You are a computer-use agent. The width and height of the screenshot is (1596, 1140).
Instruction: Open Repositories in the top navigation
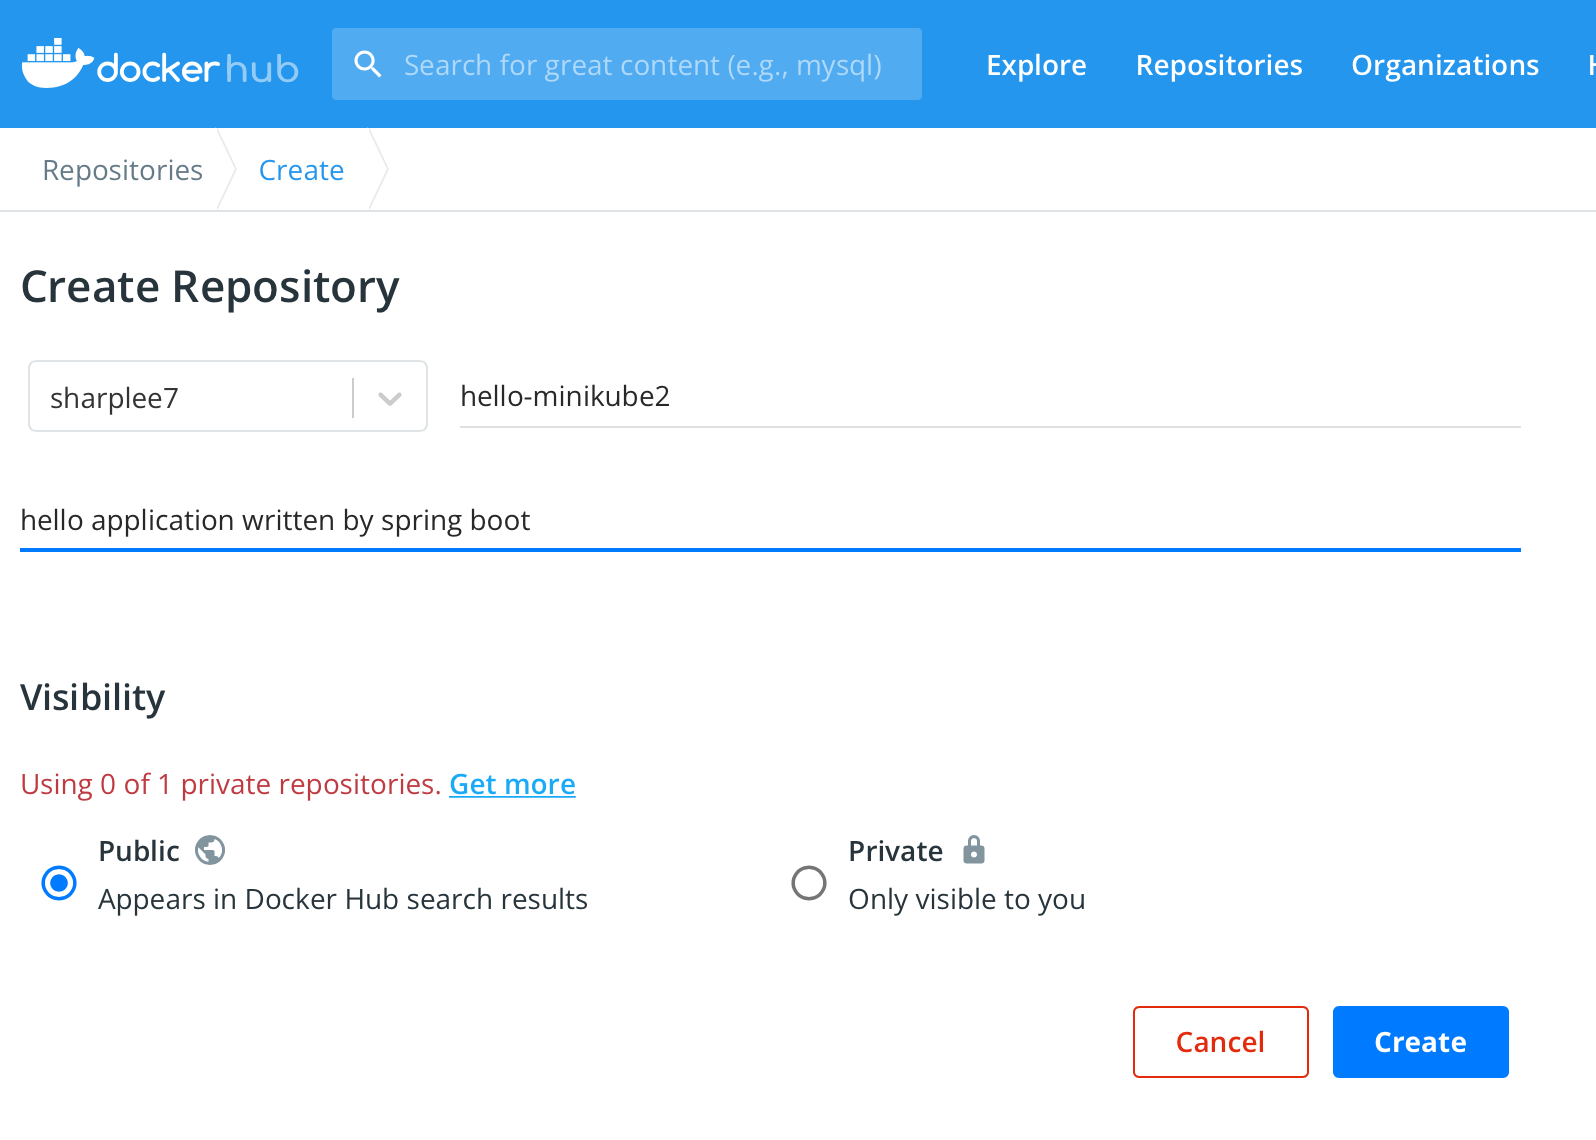(x=1219, y=65)
